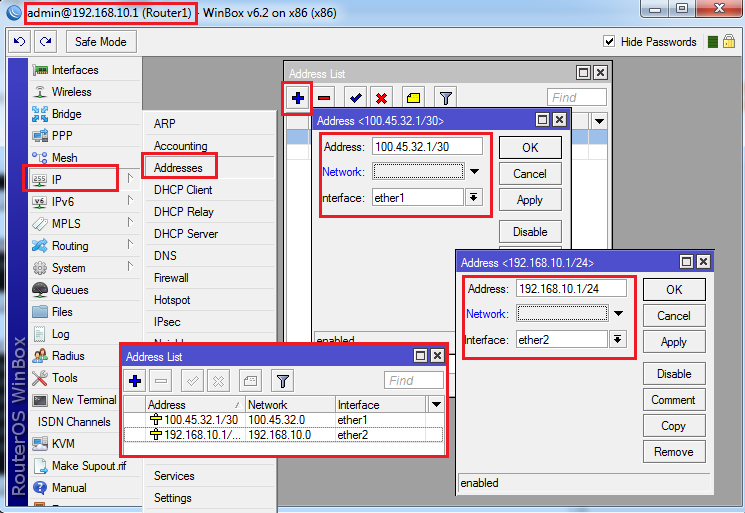Click the Undo arrow in WinBox toolbar
This screenshot has width=745, height=513.
(x=19, y=42)
